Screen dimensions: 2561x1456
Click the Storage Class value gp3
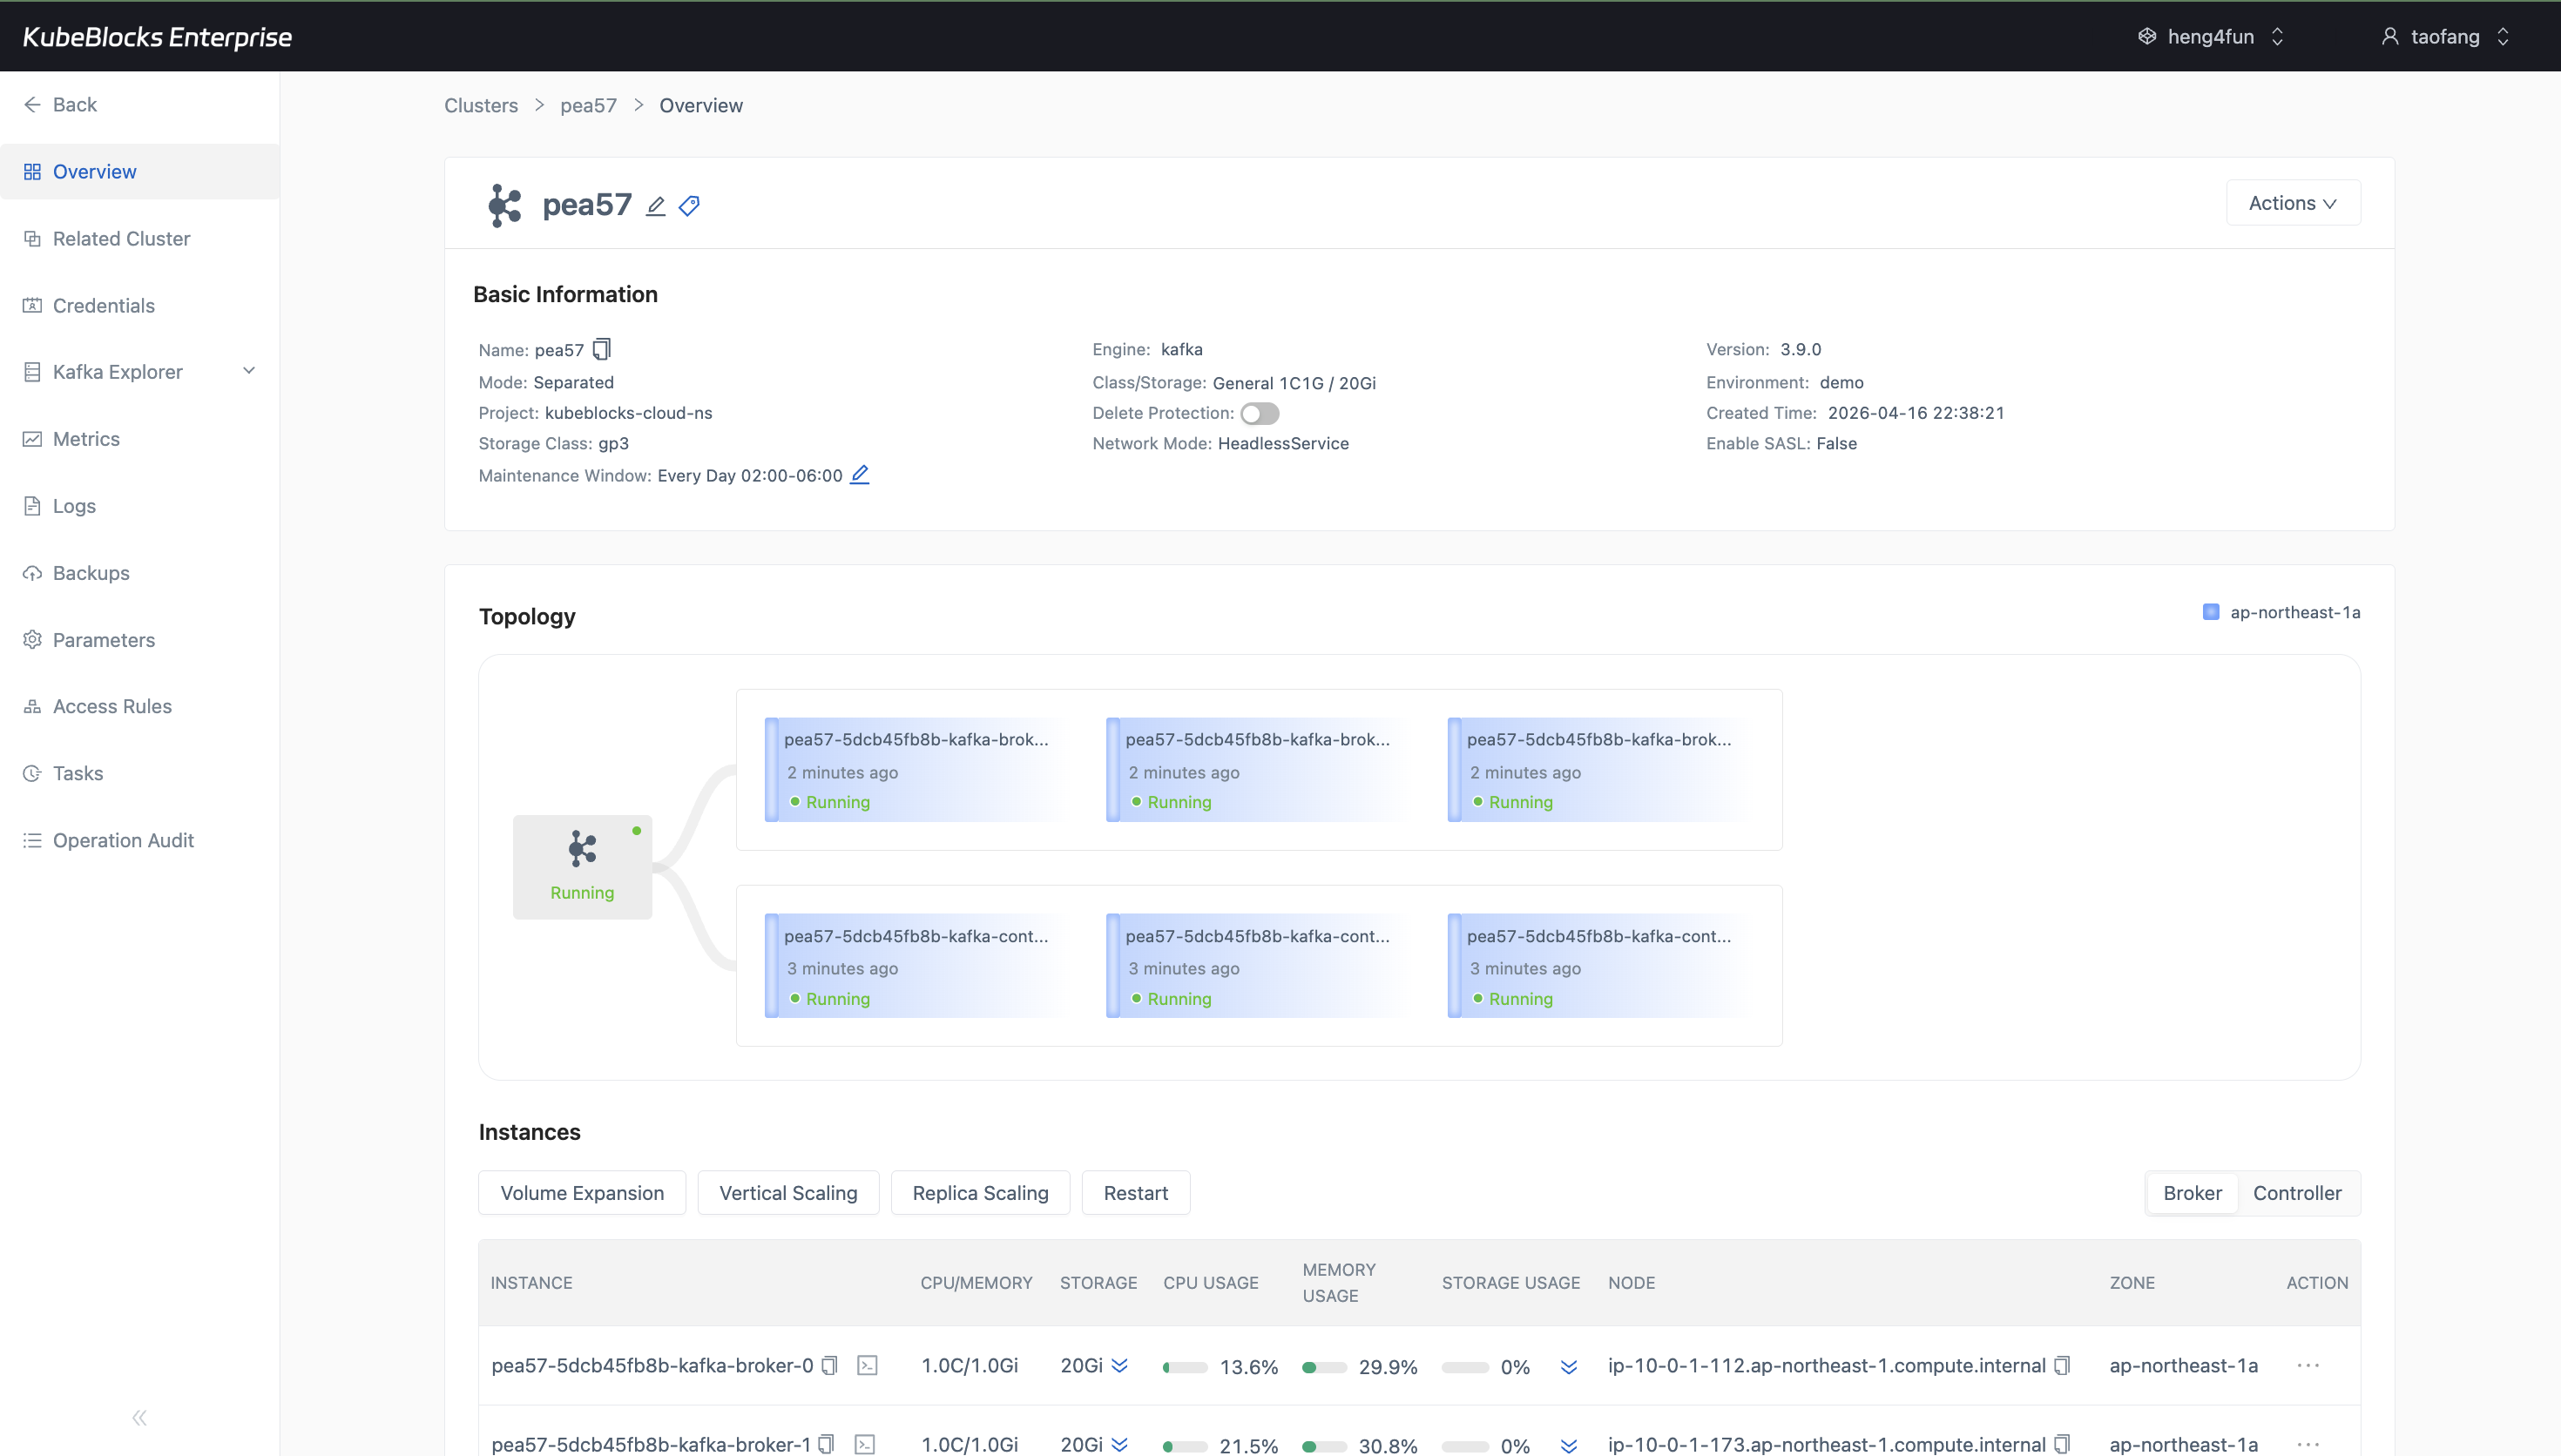(x=613, y=443)
